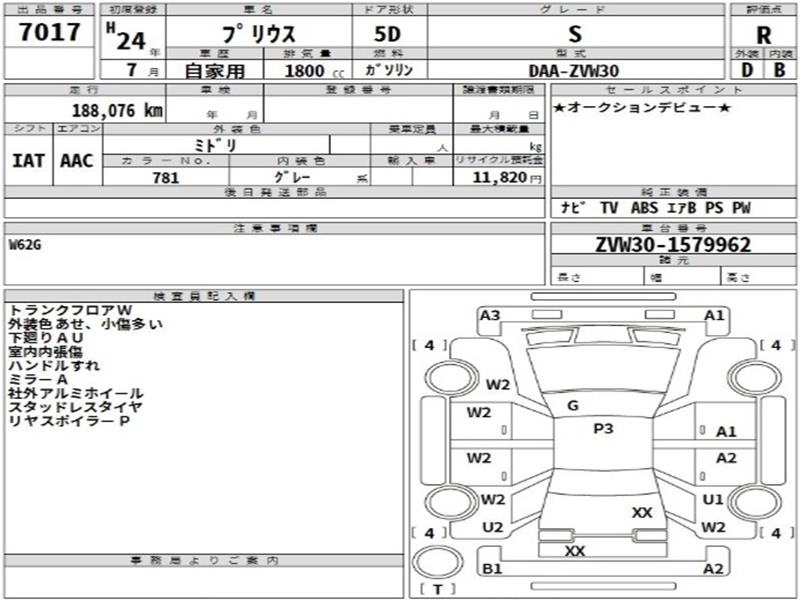Click the PW equipment entry
This screenshot has width=800, height=600.
[741, 208]
